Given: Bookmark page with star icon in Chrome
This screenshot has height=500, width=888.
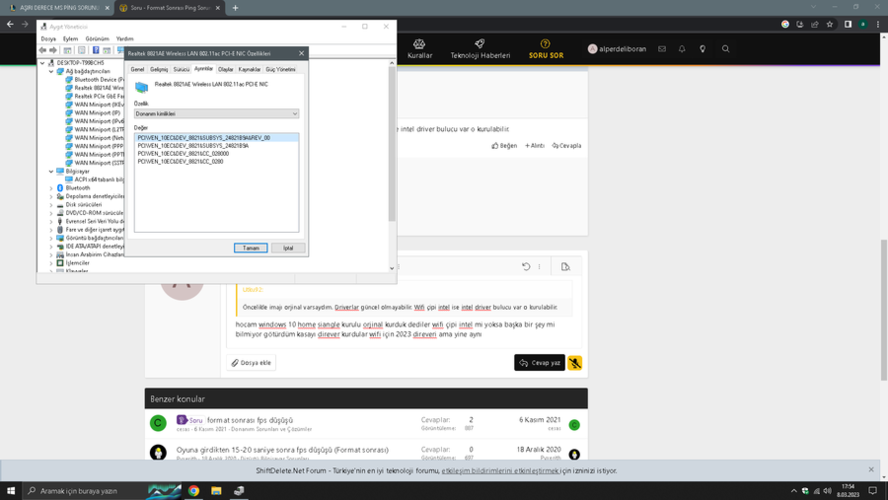Looking at the screenshot, I should 830,24.
